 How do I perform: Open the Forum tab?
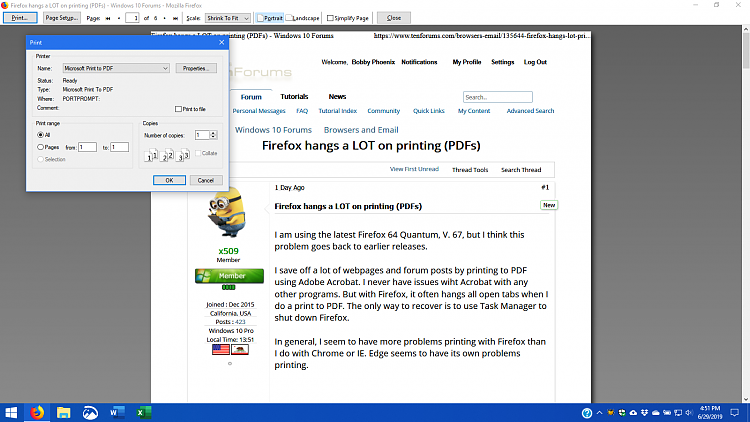coord(251,97)
